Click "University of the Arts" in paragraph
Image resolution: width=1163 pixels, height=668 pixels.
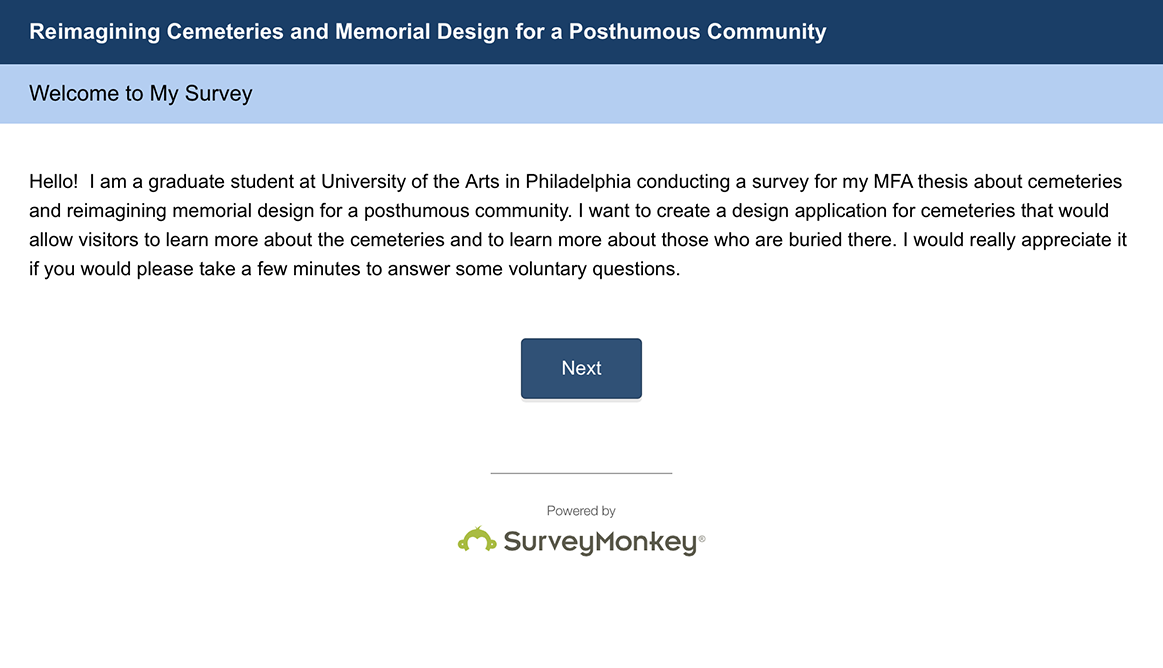(419, 182)
